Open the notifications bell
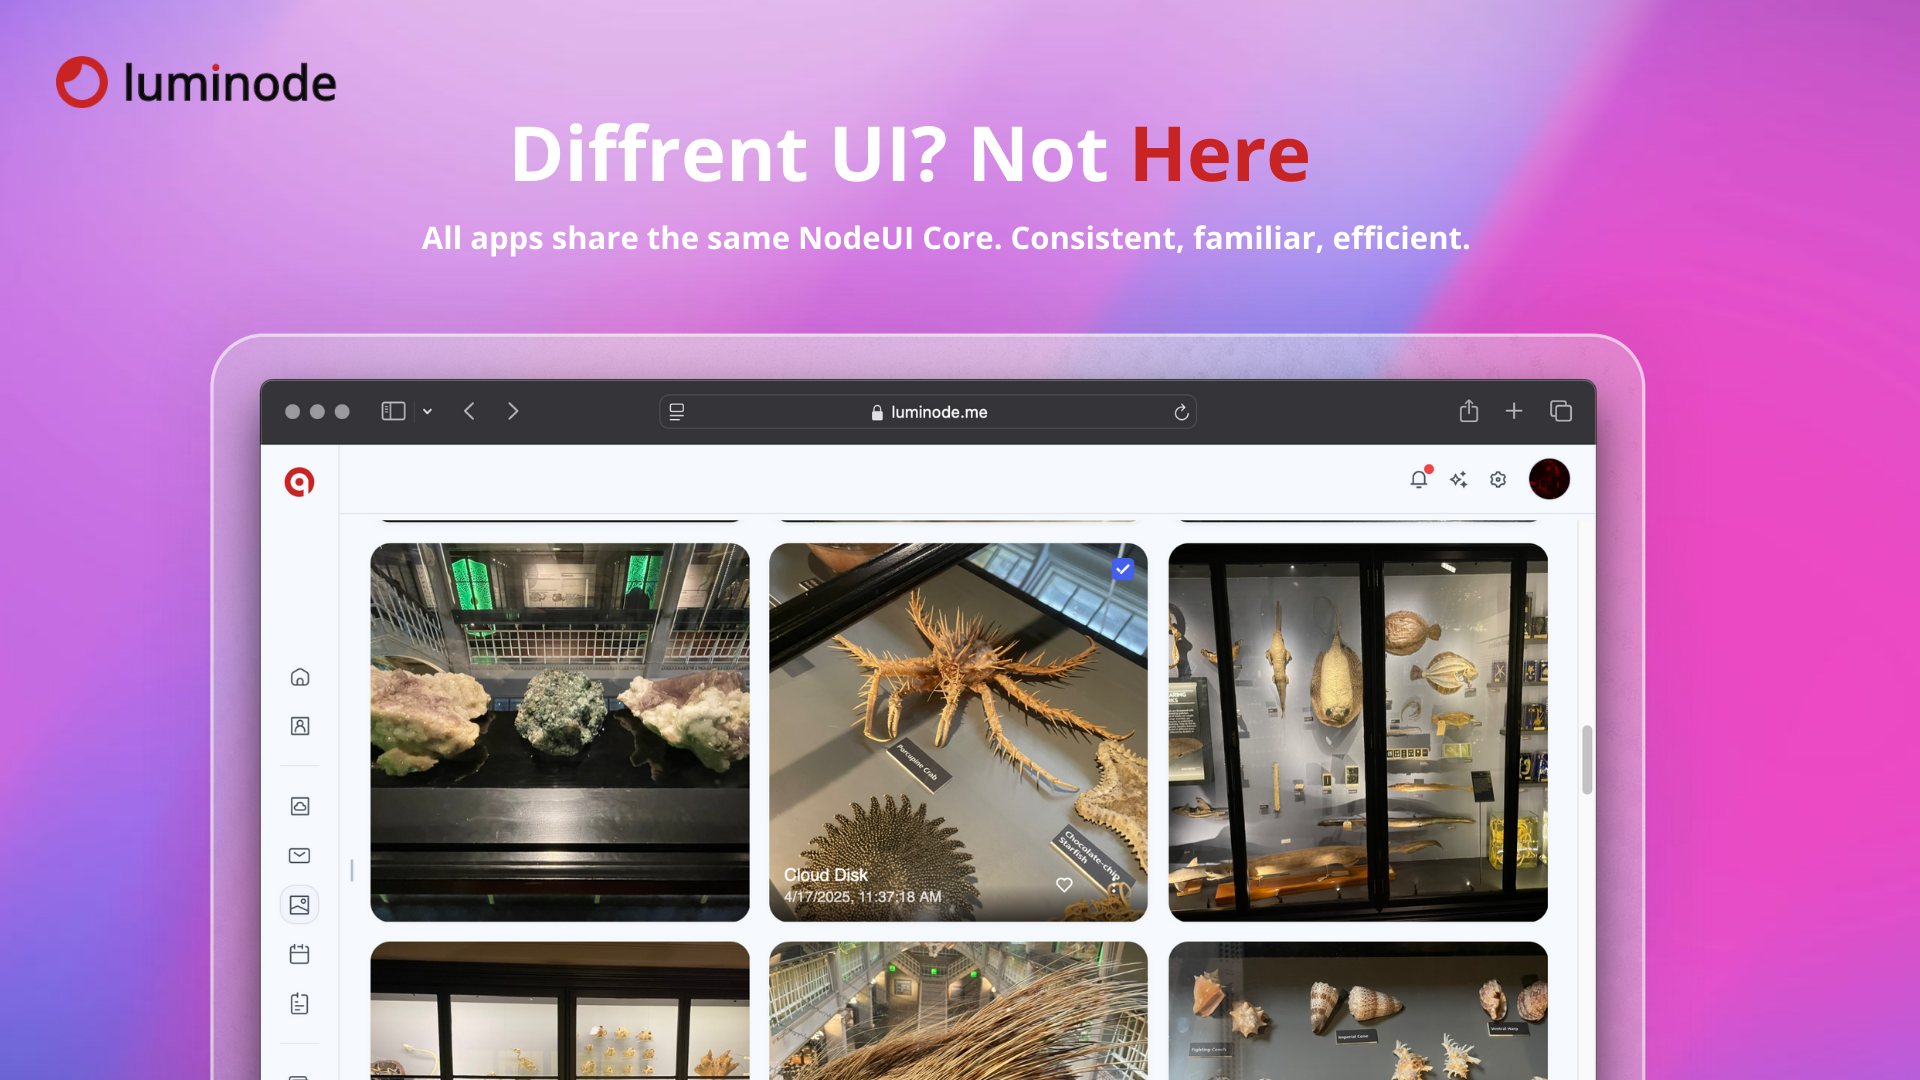The width and height of the screenshot is (1920, 1080). tap(1418, 480)
